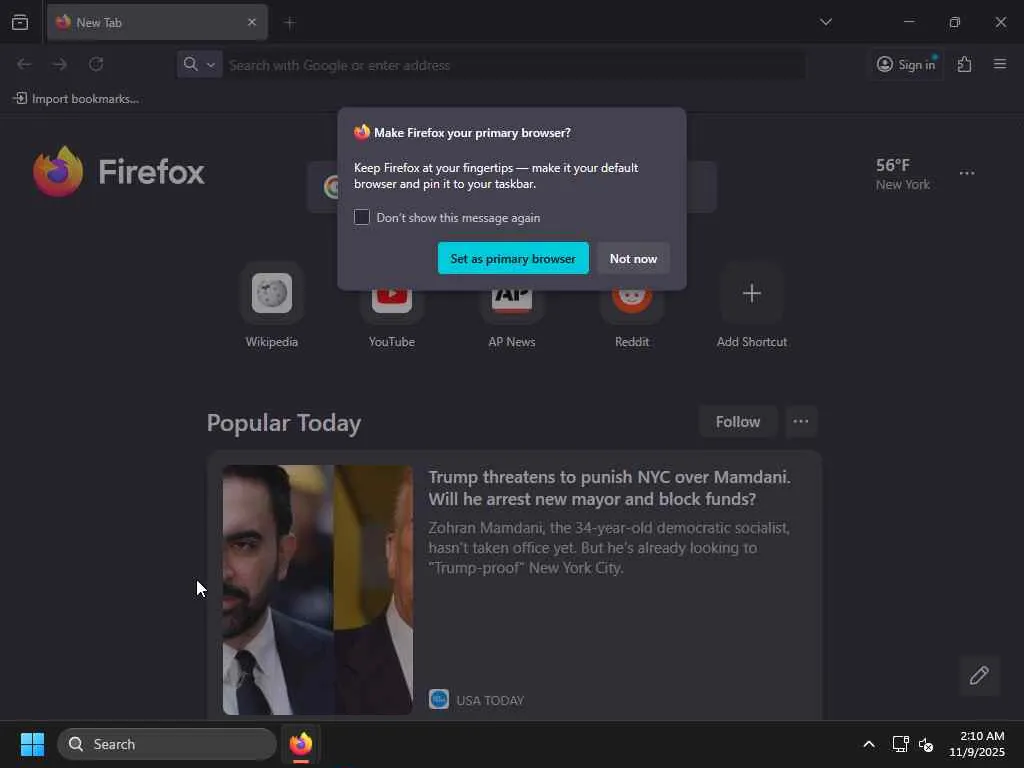Check Don't show this message again
Image resolution: width=1024 pixels, height=768 pixels.
pos(362,217)
